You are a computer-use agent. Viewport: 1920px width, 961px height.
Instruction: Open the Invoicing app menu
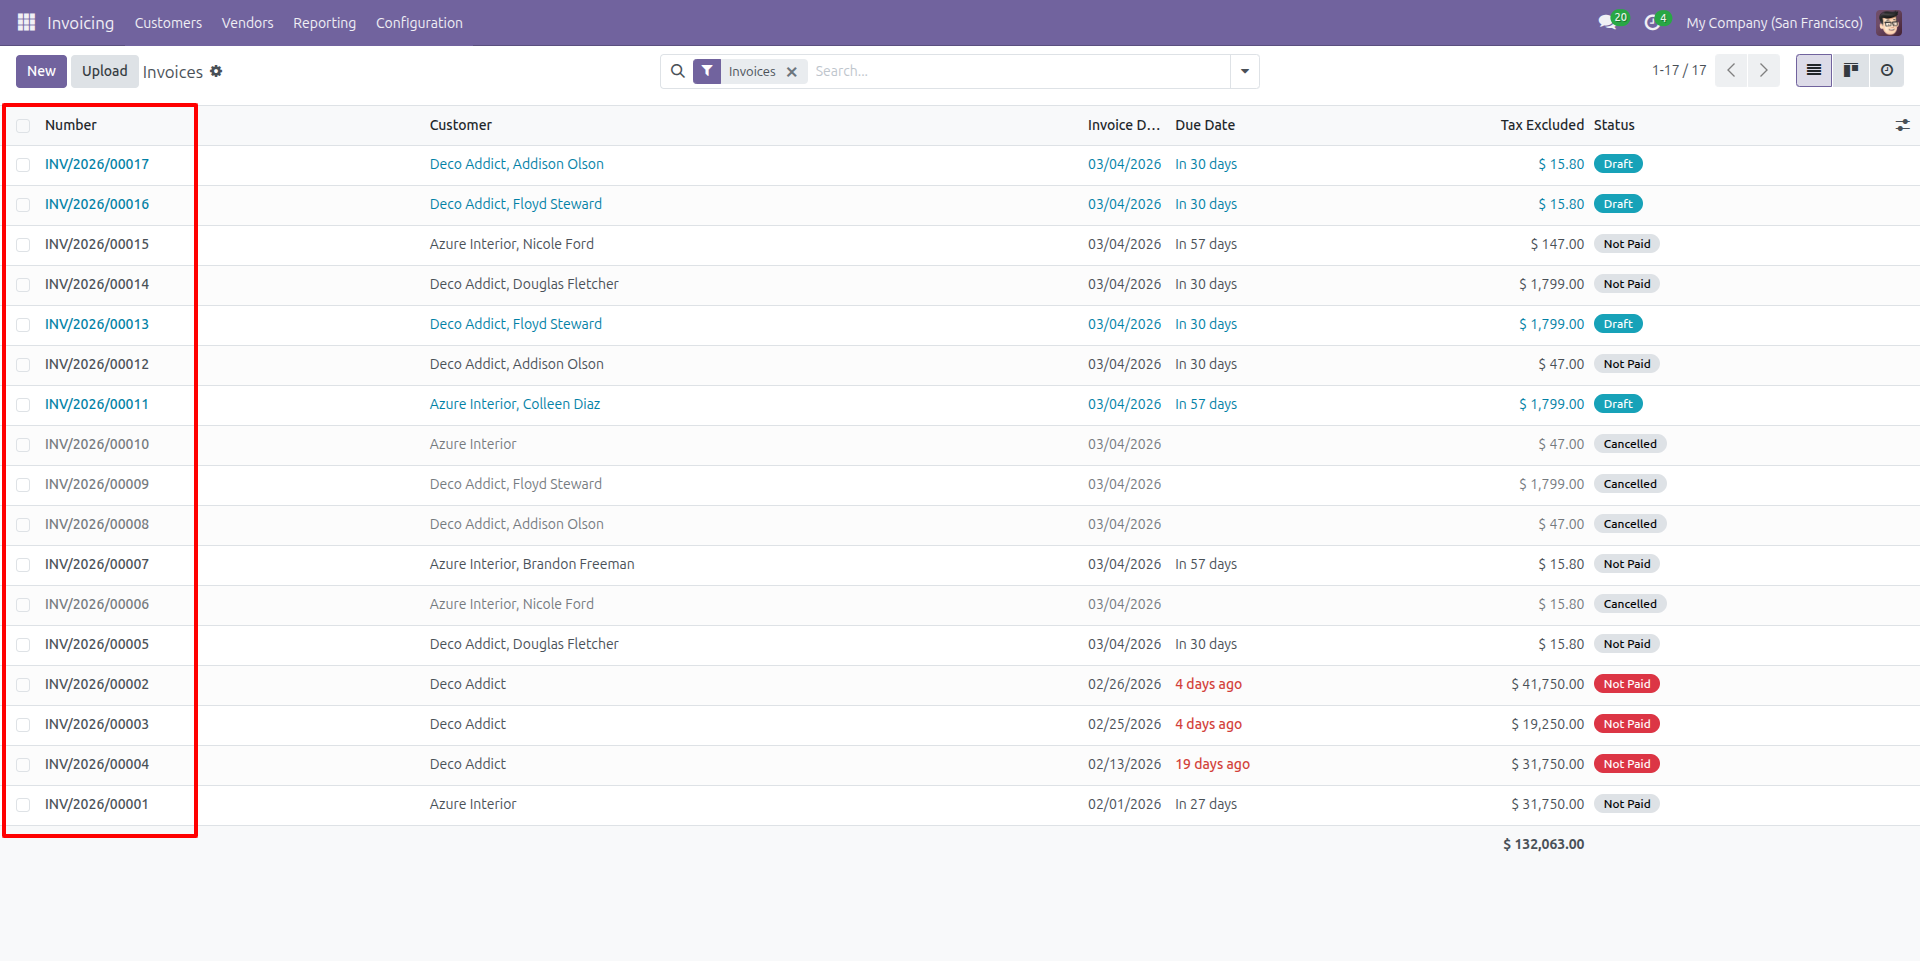80,22
